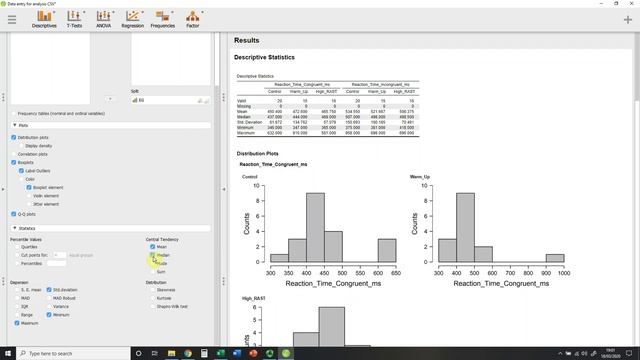This screenshot has width=640, height=360.
Task: Enable Violin element
Action: [x=29, y=196]
